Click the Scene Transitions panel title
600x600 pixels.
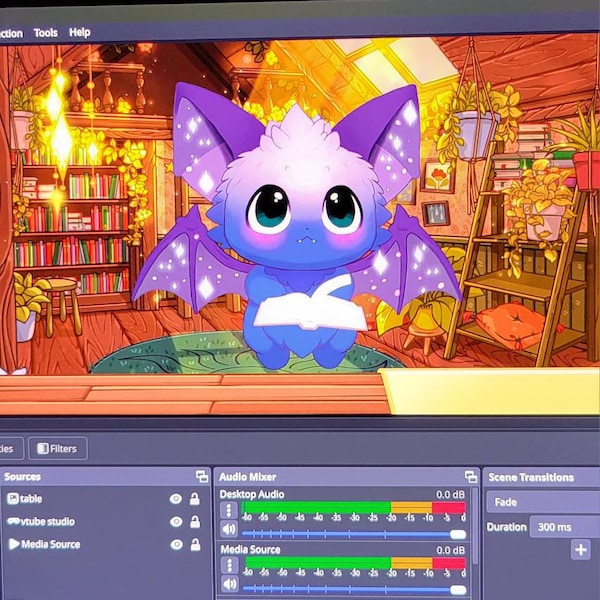click(x=531, y=478)
